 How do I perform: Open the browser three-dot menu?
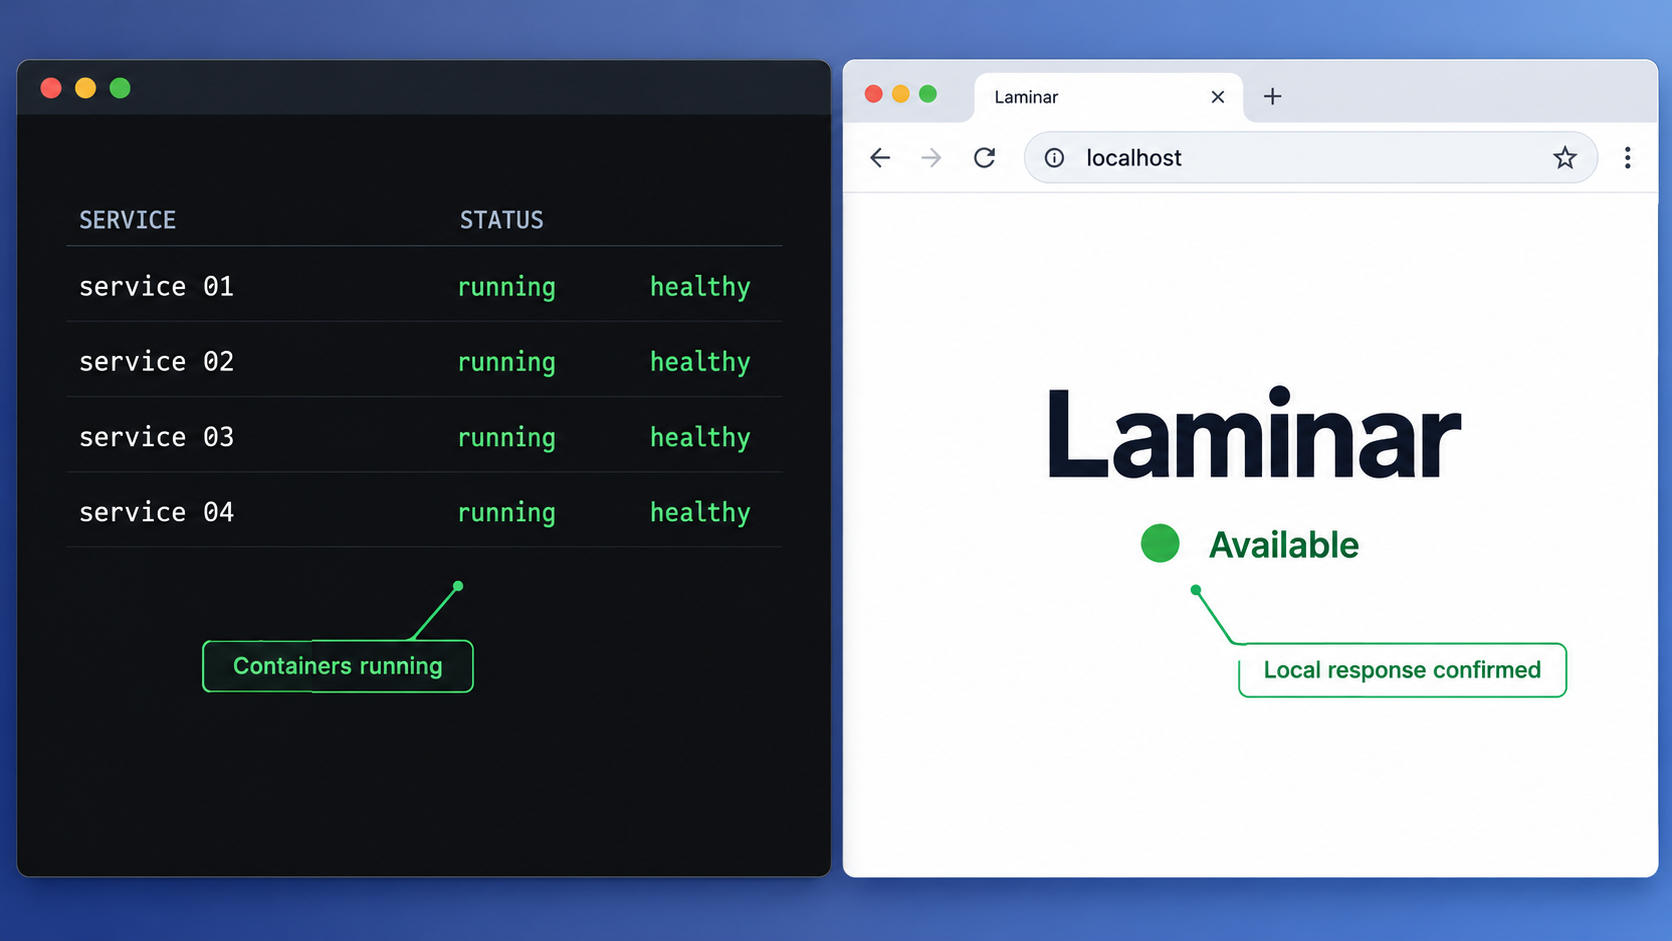tap(1628, 158)
